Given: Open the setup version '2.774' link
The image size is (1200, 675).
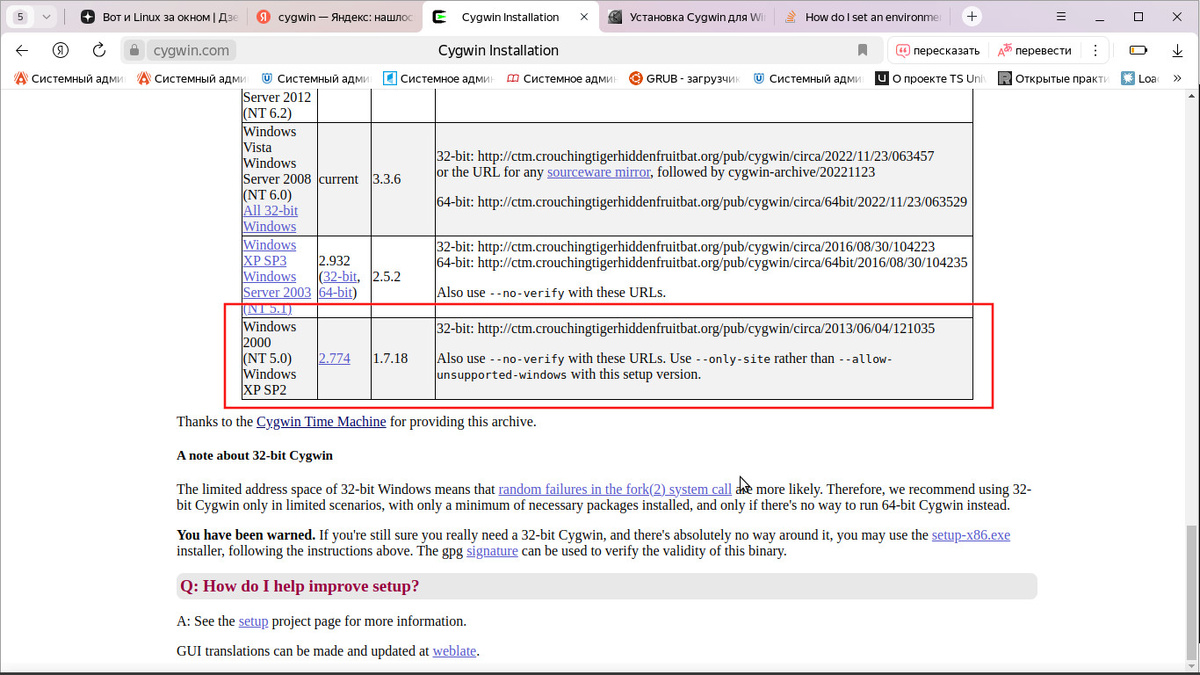Looking at the screenshot, I should pyautogui.click(x=334, y=358).
